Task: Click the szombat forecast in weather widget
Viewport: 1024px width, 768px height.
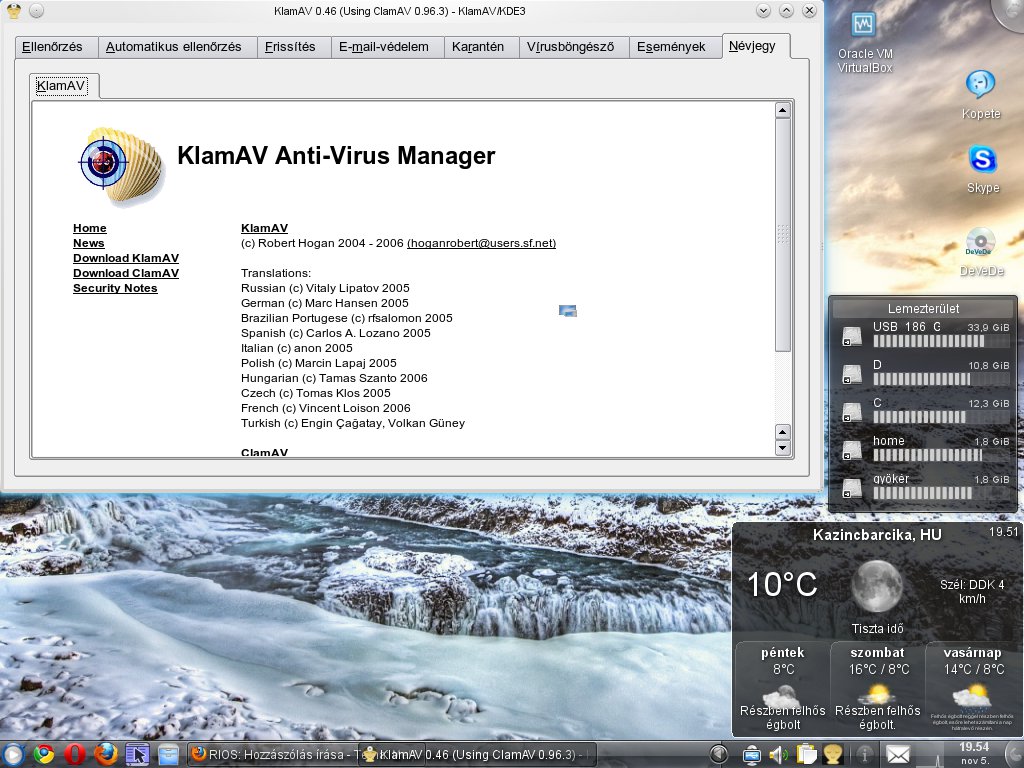Action: pyautogui.click(x=877, y=688)
